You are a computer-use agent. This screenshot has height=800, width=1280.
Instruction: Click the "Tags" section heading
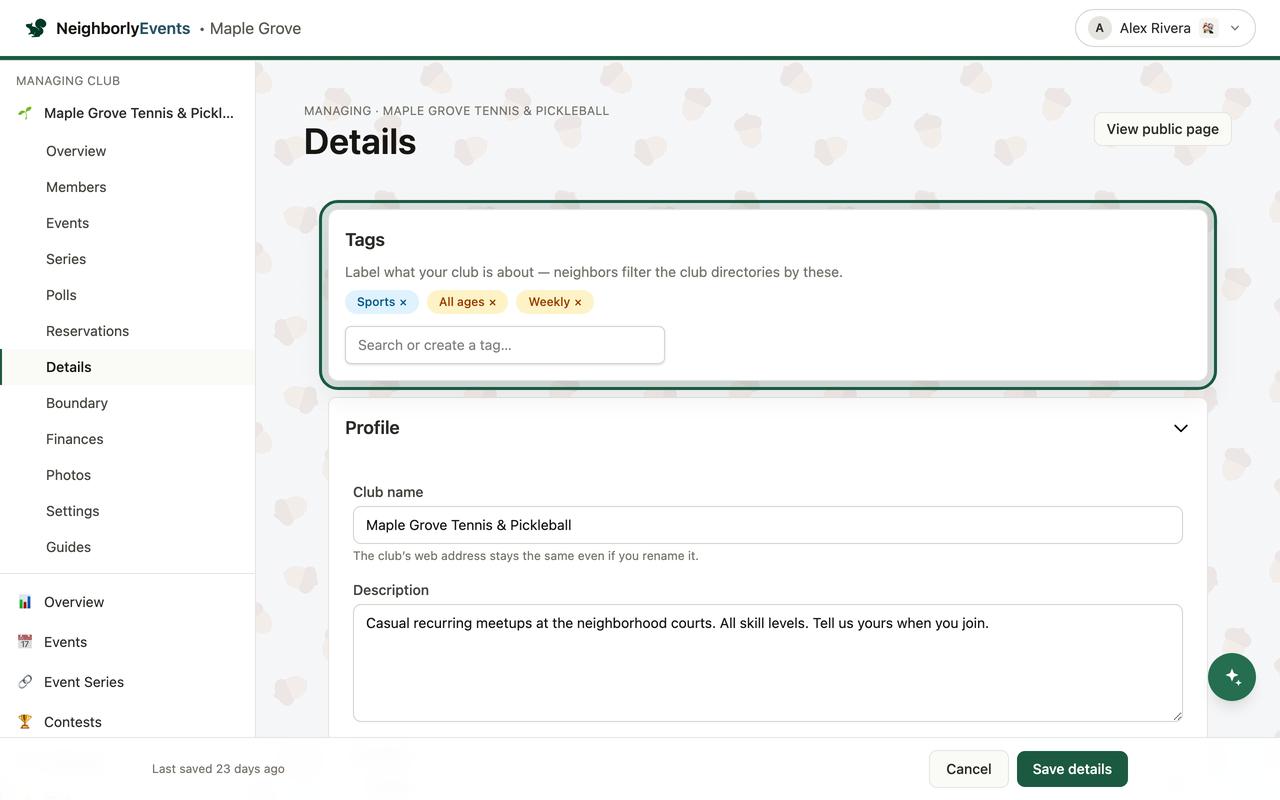[x=365, y=240]
